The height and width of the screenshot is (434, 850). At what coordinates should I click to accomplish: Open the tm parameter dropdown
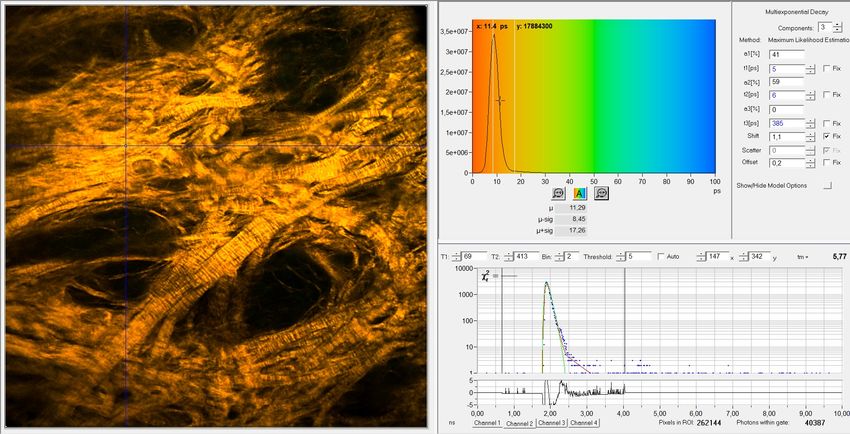(803, 257)
